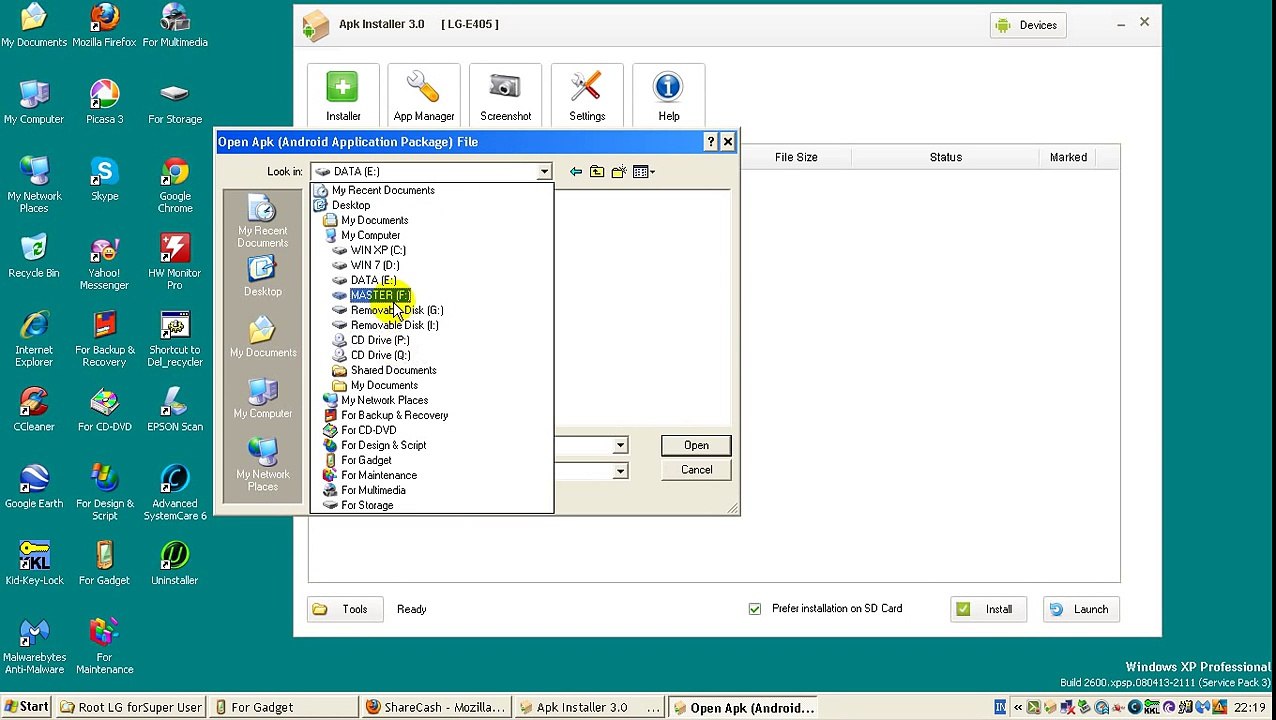Open Google Chrome desktop icon

coord(175,186)
